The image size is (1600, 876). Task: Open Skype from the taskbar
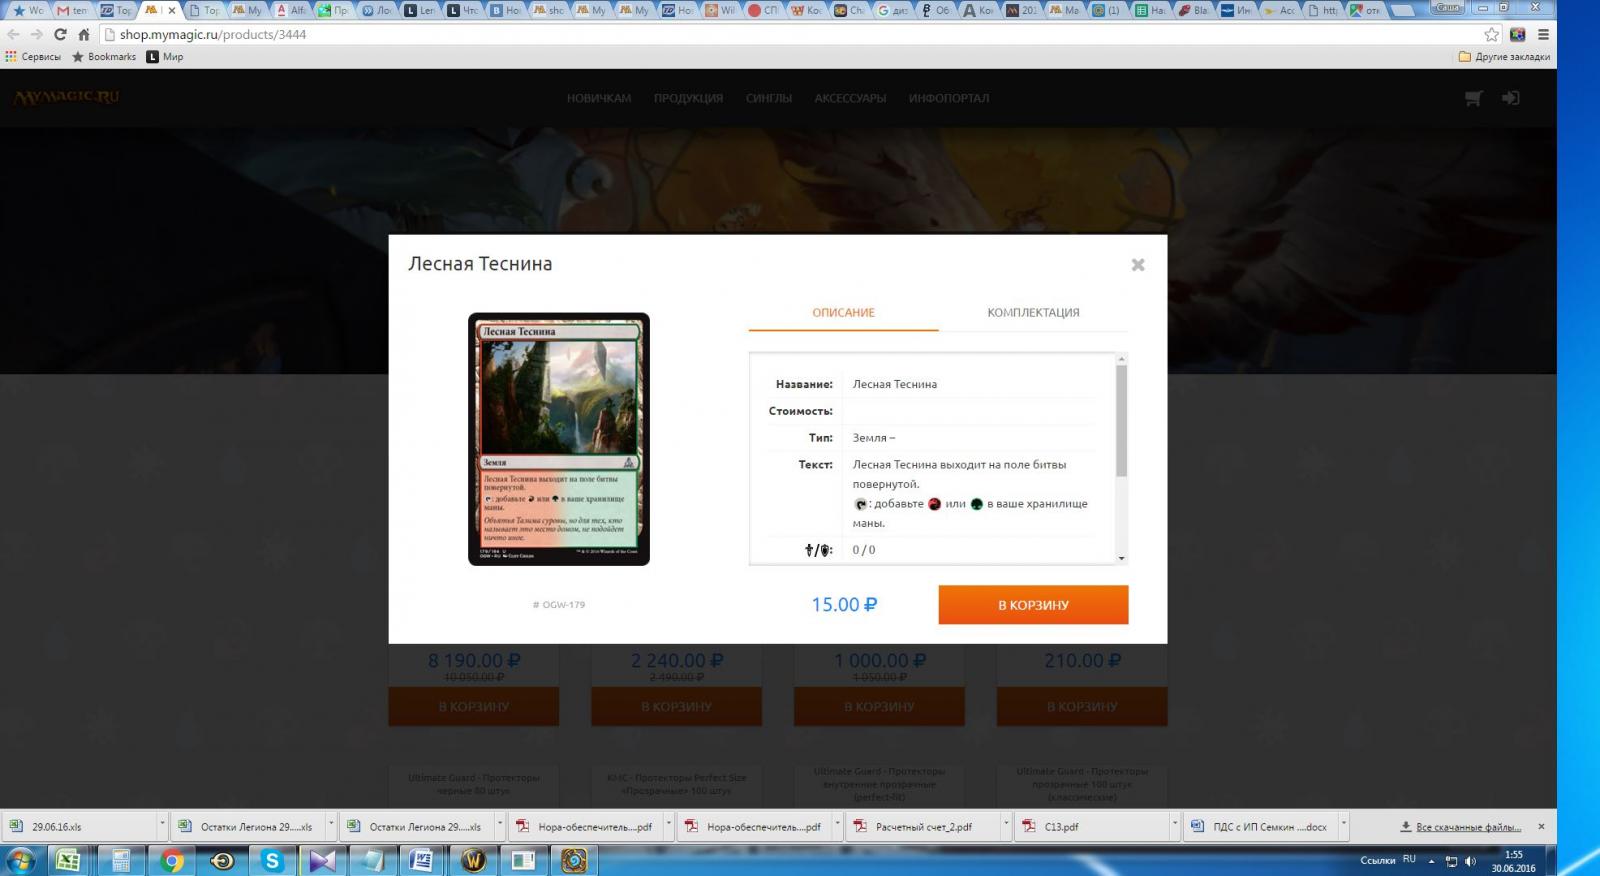272,860
